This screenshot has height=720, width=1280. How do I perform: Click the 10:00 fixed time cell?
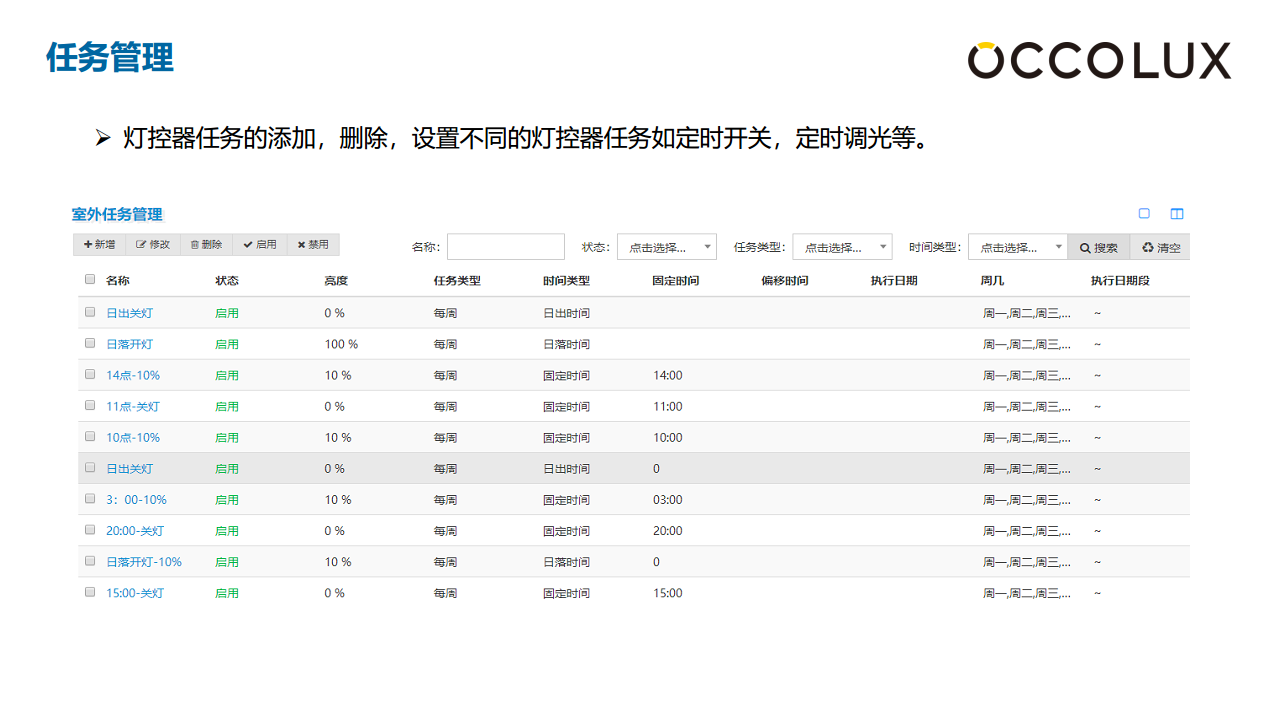pyautogui.click(x=668, y=437)
